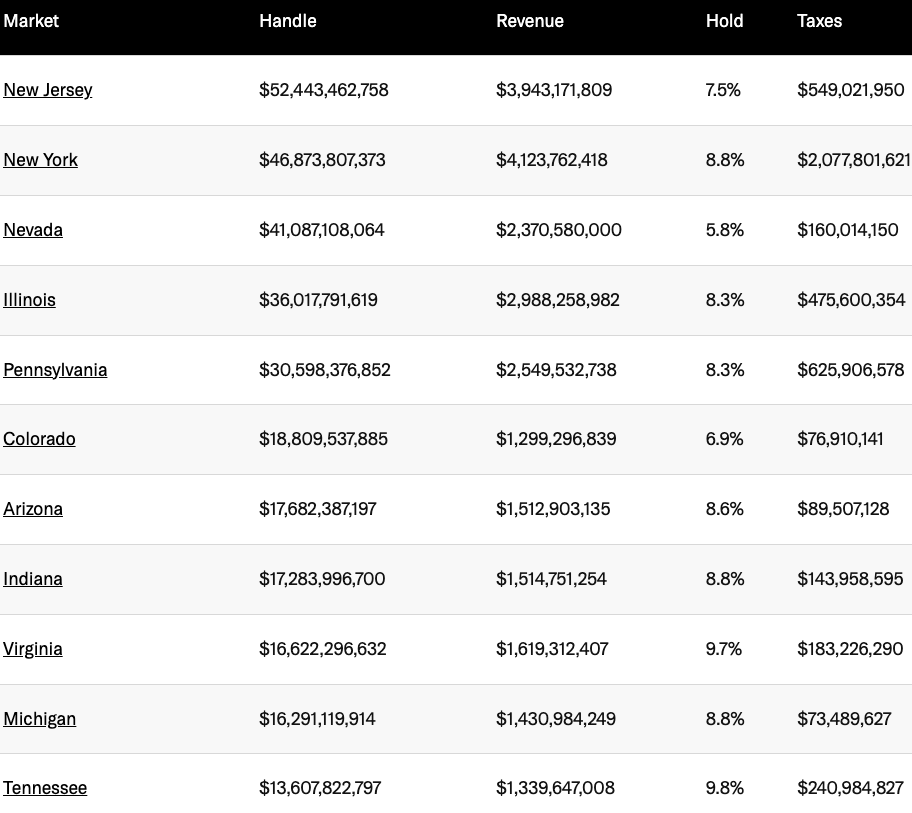Click the Market column header
The width and height of the screenshot is (912, 813).
31,21
